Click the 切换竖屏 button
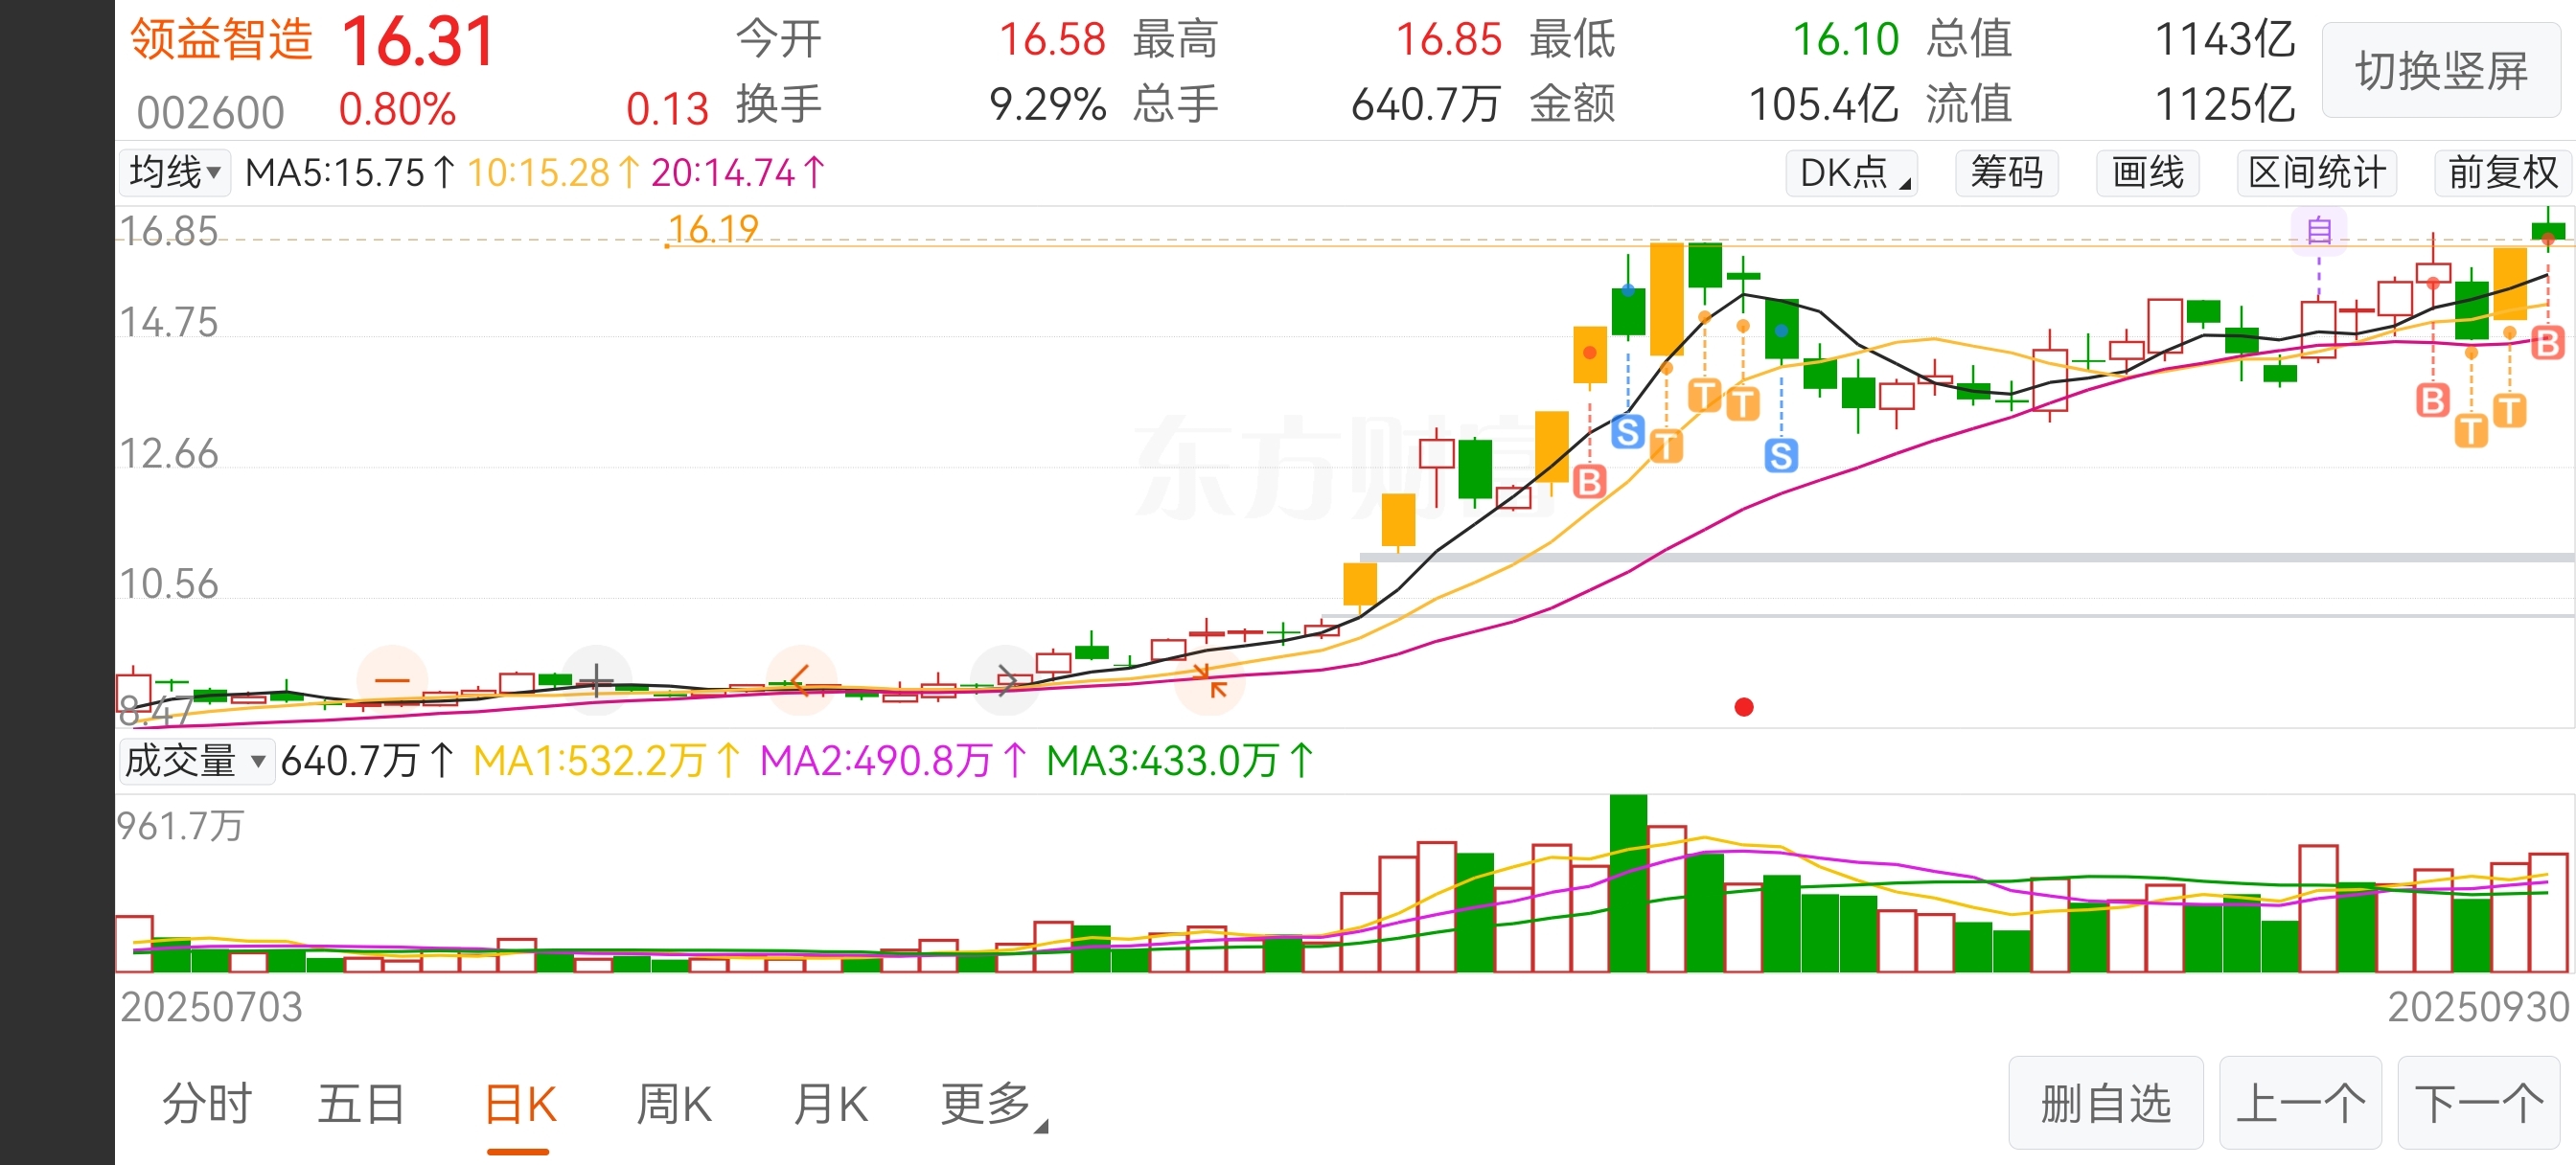2576x1165 pixels. [2441, 71]
